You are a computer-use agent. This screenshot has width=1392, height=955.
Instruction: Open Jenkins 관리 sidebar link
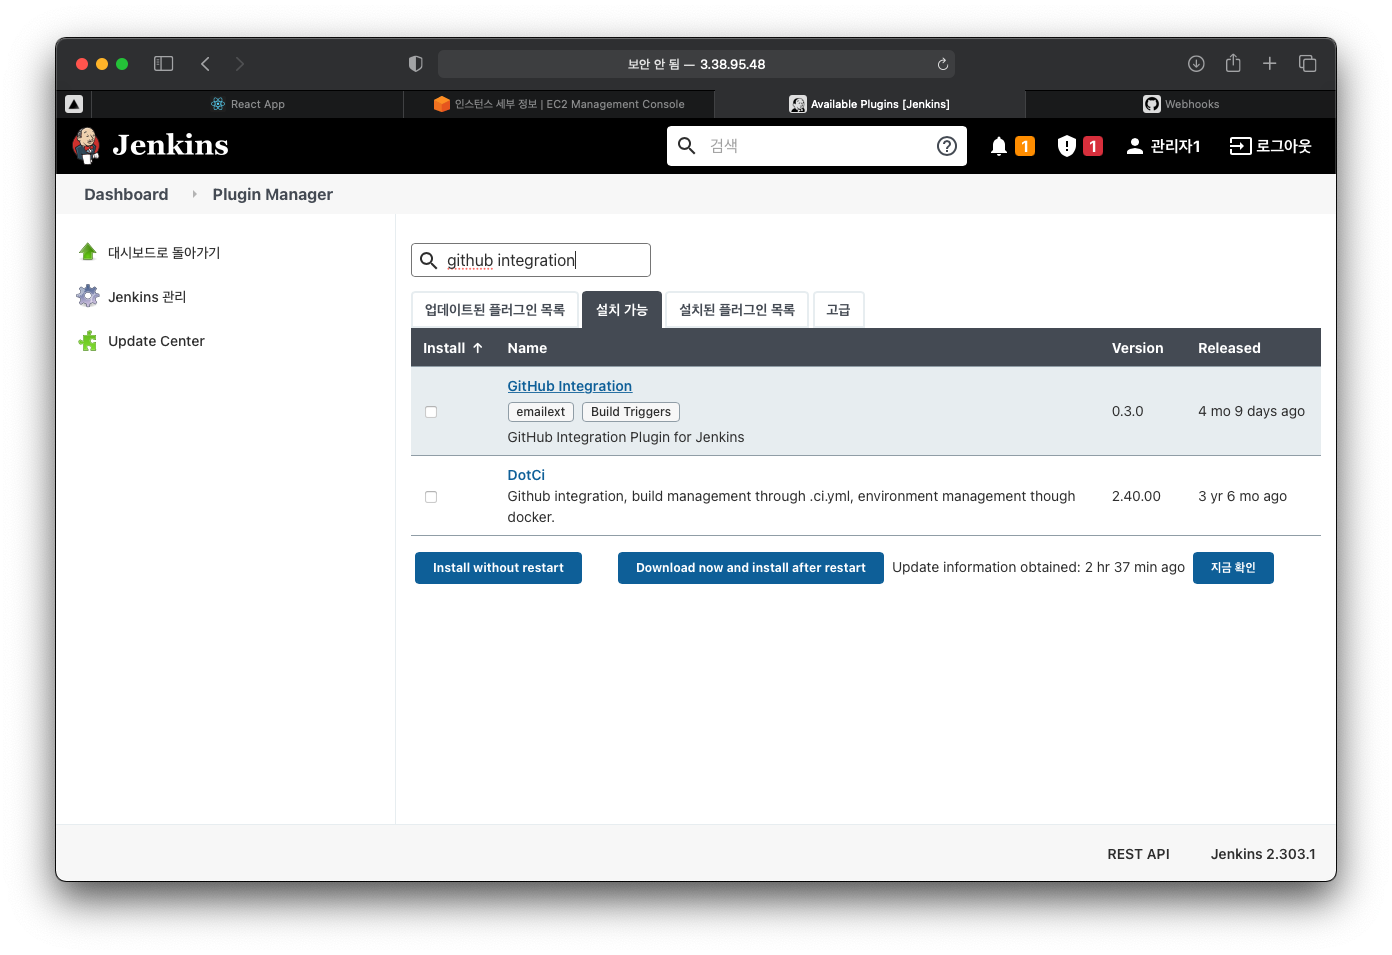(x=147, y=297)
